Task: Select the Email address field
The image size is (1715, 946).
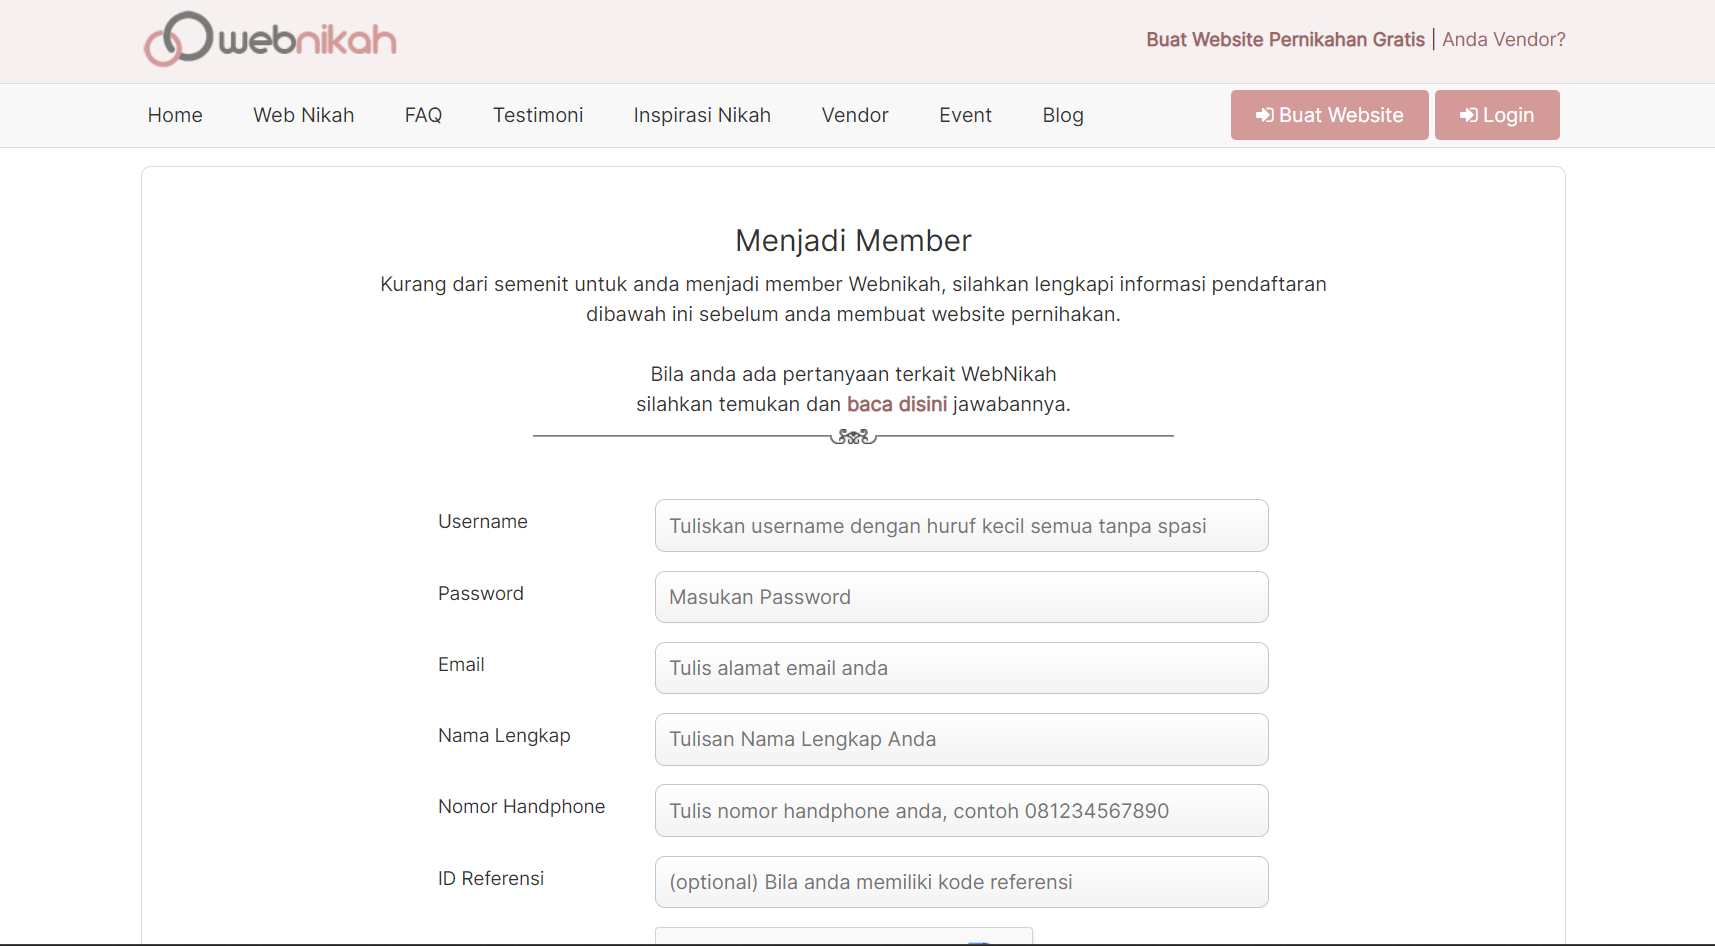Action: coord(961,668)
